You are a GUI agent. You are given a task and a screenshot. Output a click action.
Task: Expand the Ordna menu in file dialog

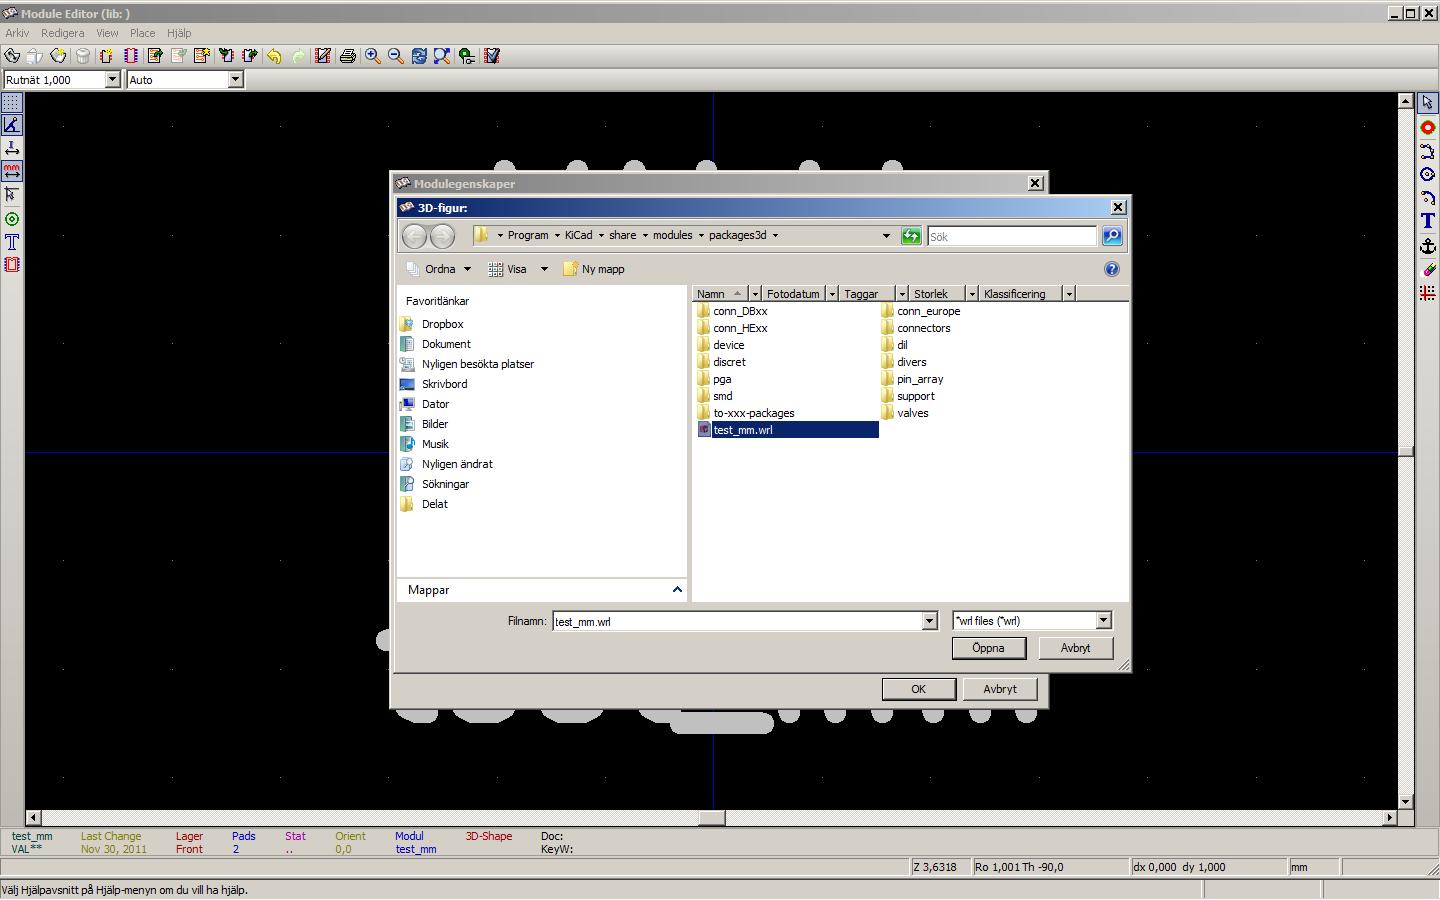(440, 269)
